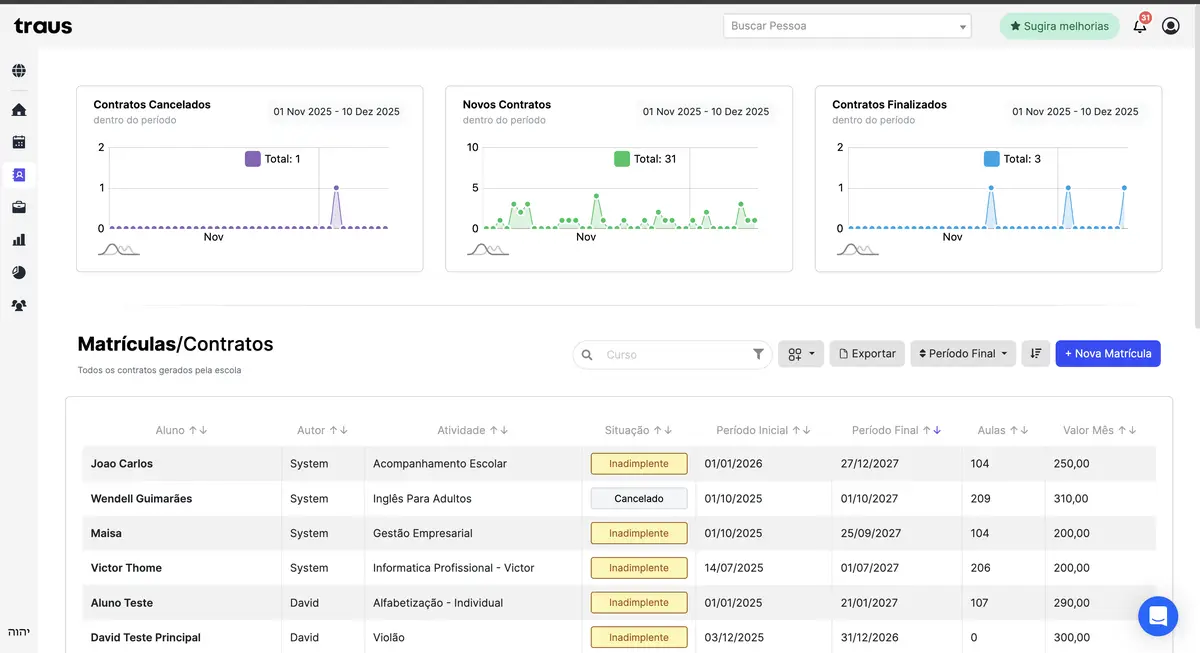The image size is (1200, 653).
Task: Click the briefcase icon in sidebar
Action: (19, 207)
